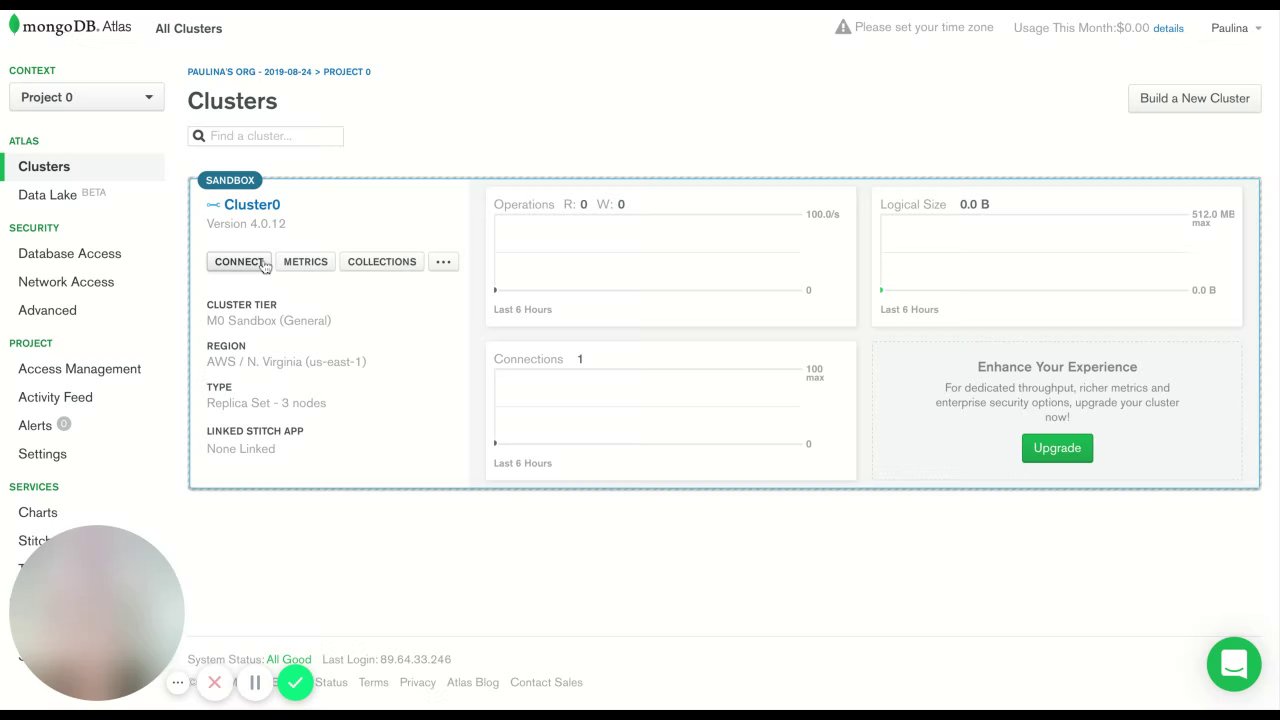This screenshot has height=720, width=1280.
Task: Click the CONNECT button
Action: click(239, 262)
